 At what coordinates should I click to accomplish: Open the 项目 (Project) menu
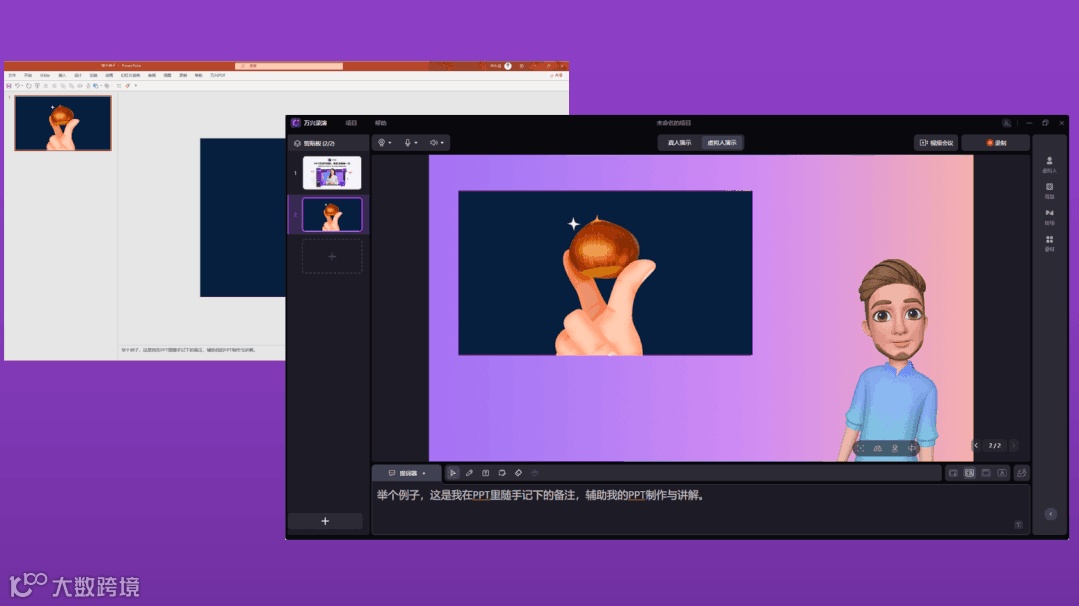point(351,123)
